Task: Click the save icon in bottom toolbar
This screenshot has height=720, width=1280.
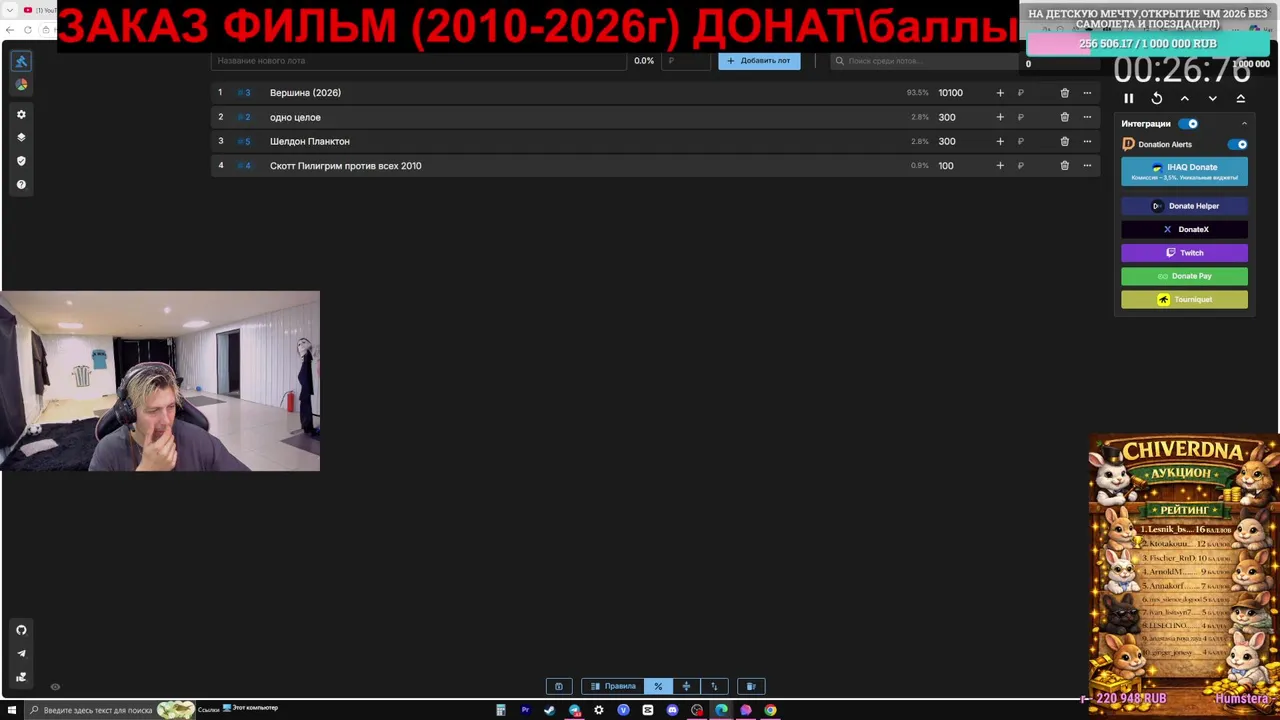Action: [x=559, y=686]
